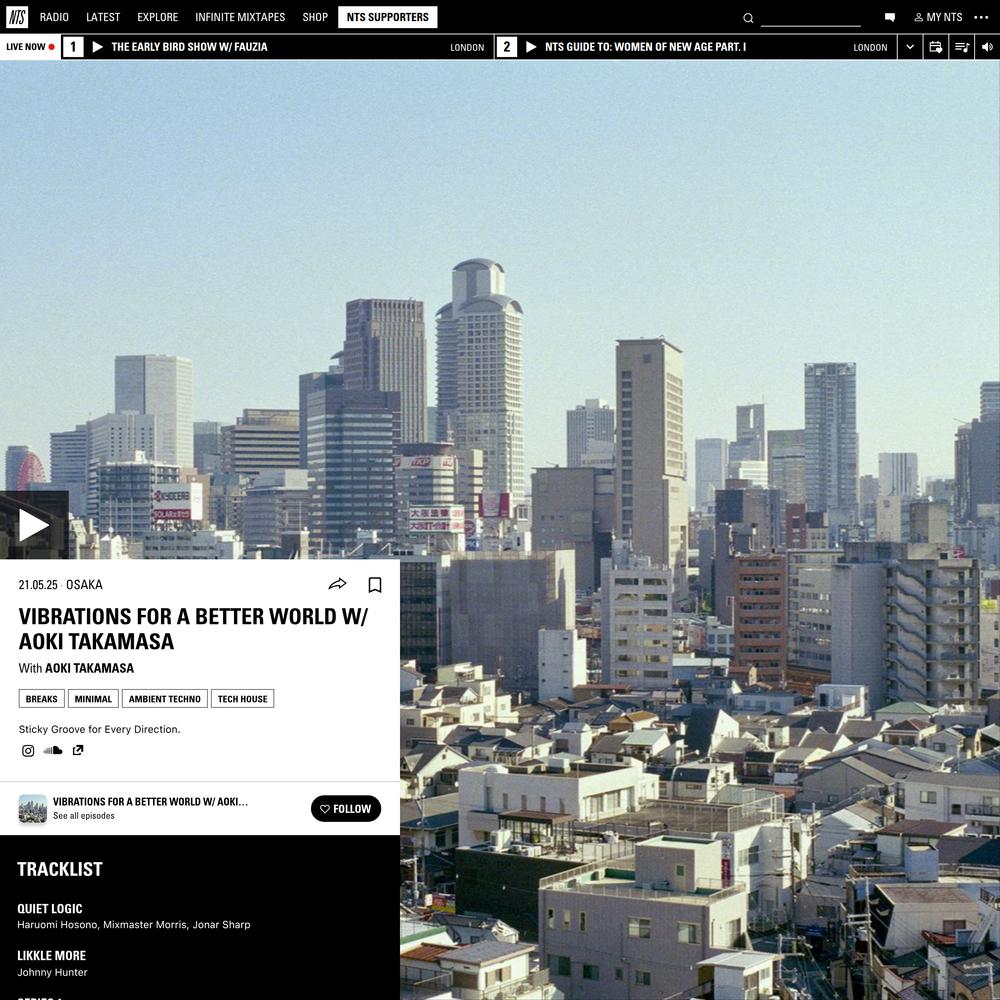Follow the Vibrations show
Screen dimensions: 1000x1000
(x=346, y=808)
